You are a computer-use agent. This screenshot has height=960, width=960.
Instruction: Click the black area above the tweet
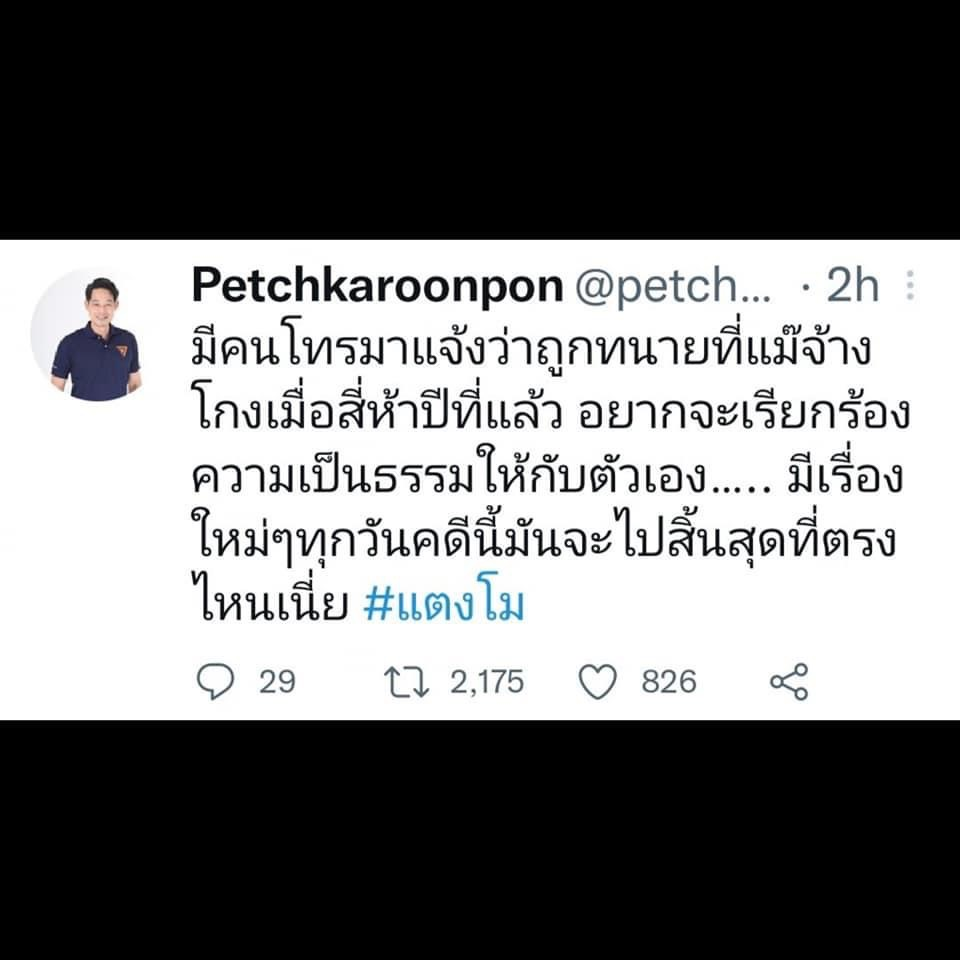480,119
